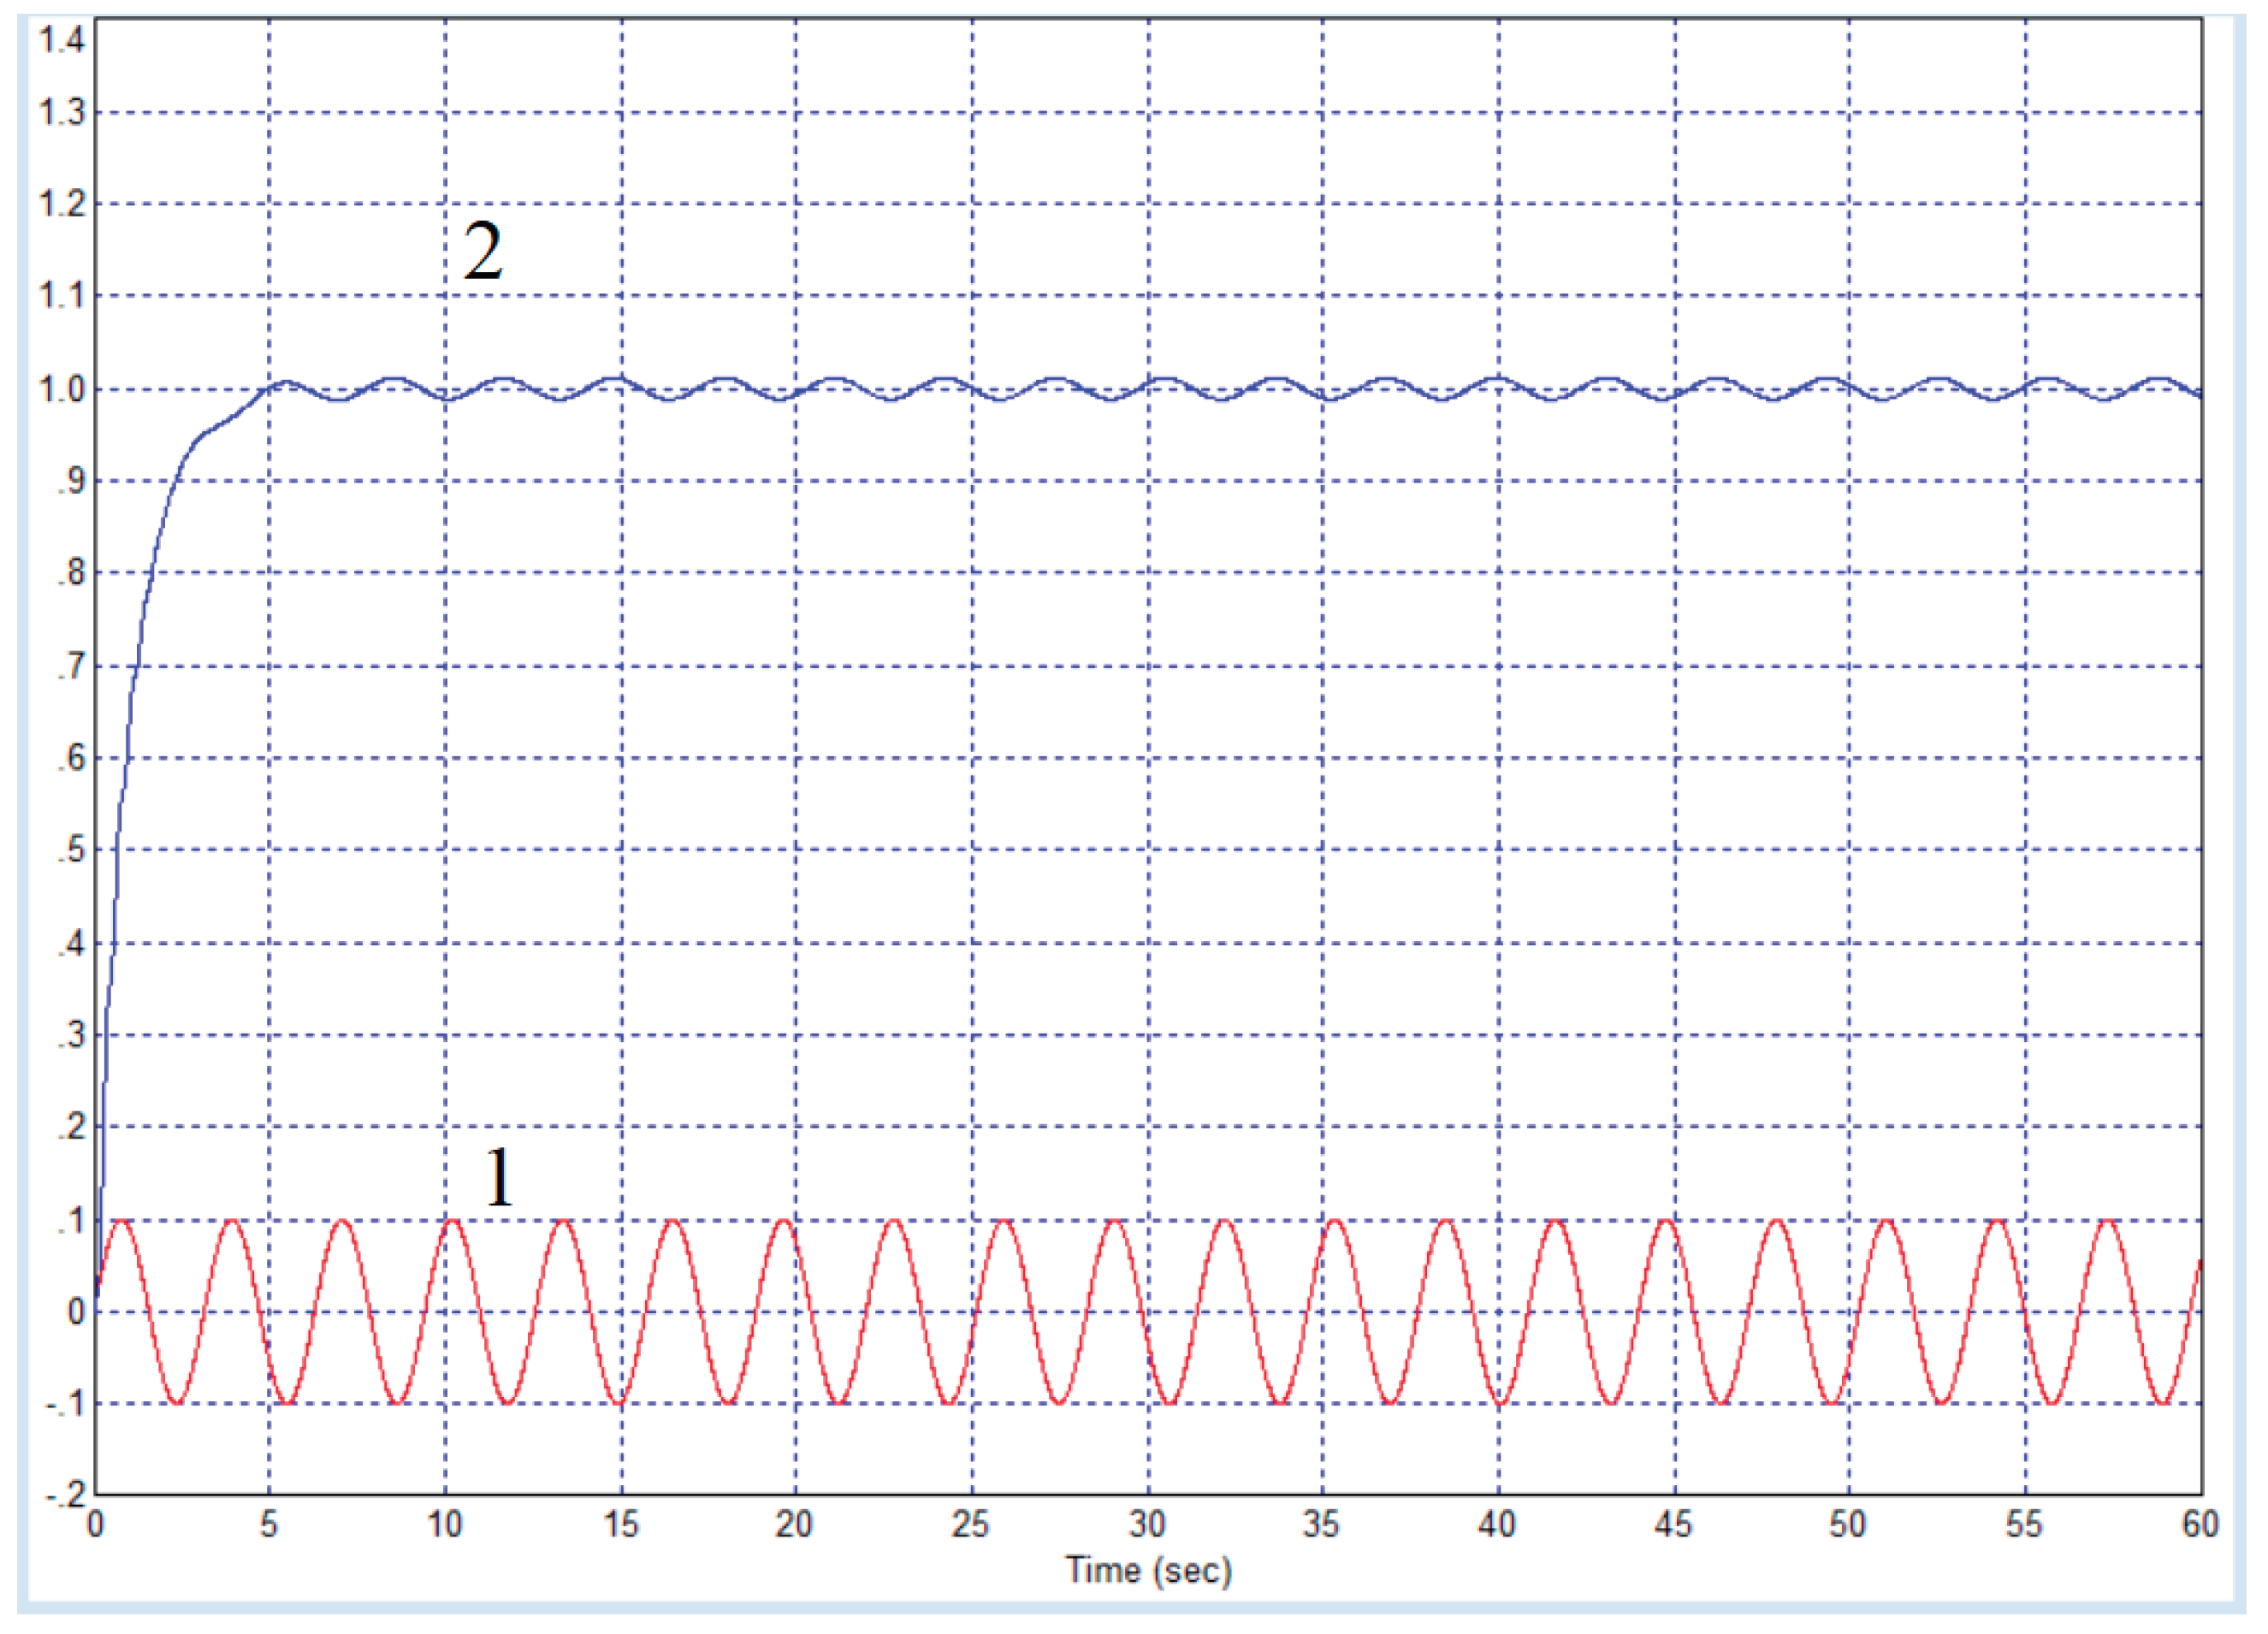Click the y-axis tick label ".2"
This screenshot has width=2268, height=1634.
72,1128
